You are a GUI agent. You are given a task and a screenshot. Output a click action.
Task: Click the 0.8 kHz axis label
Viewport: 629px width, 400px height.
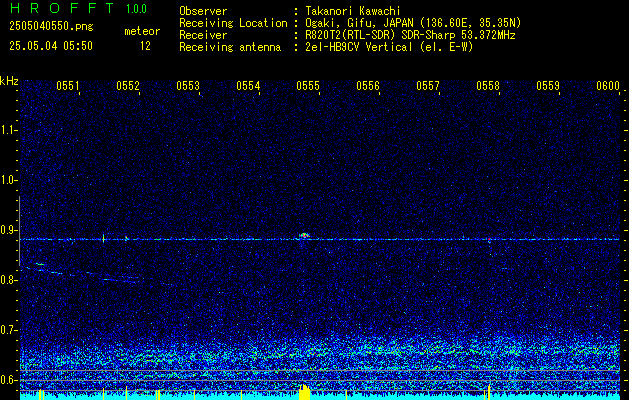(8, 280)
